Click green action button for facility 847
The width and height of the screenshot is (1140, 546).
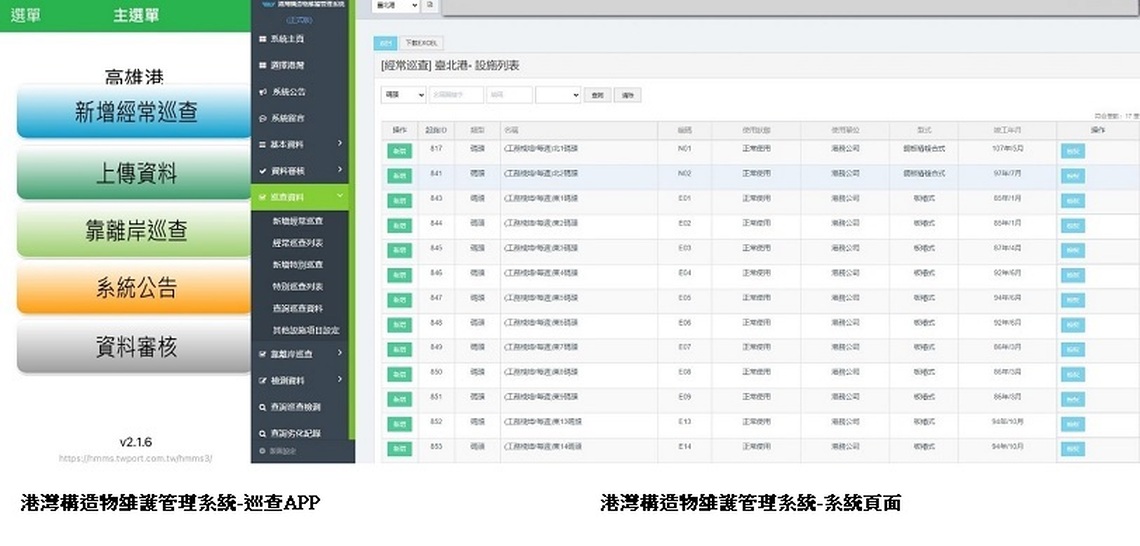(399, 300)
